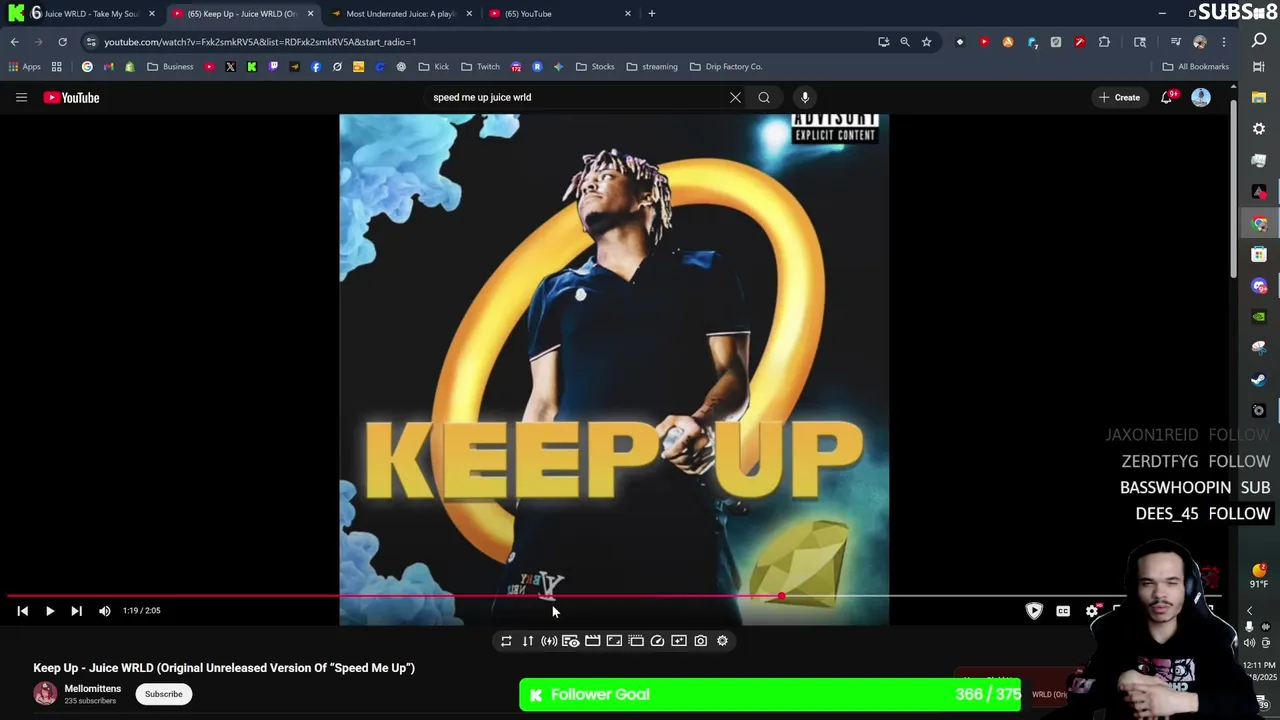
Task: Open File Explorer from the taskbar
Action: click(x=1259, y=97)
